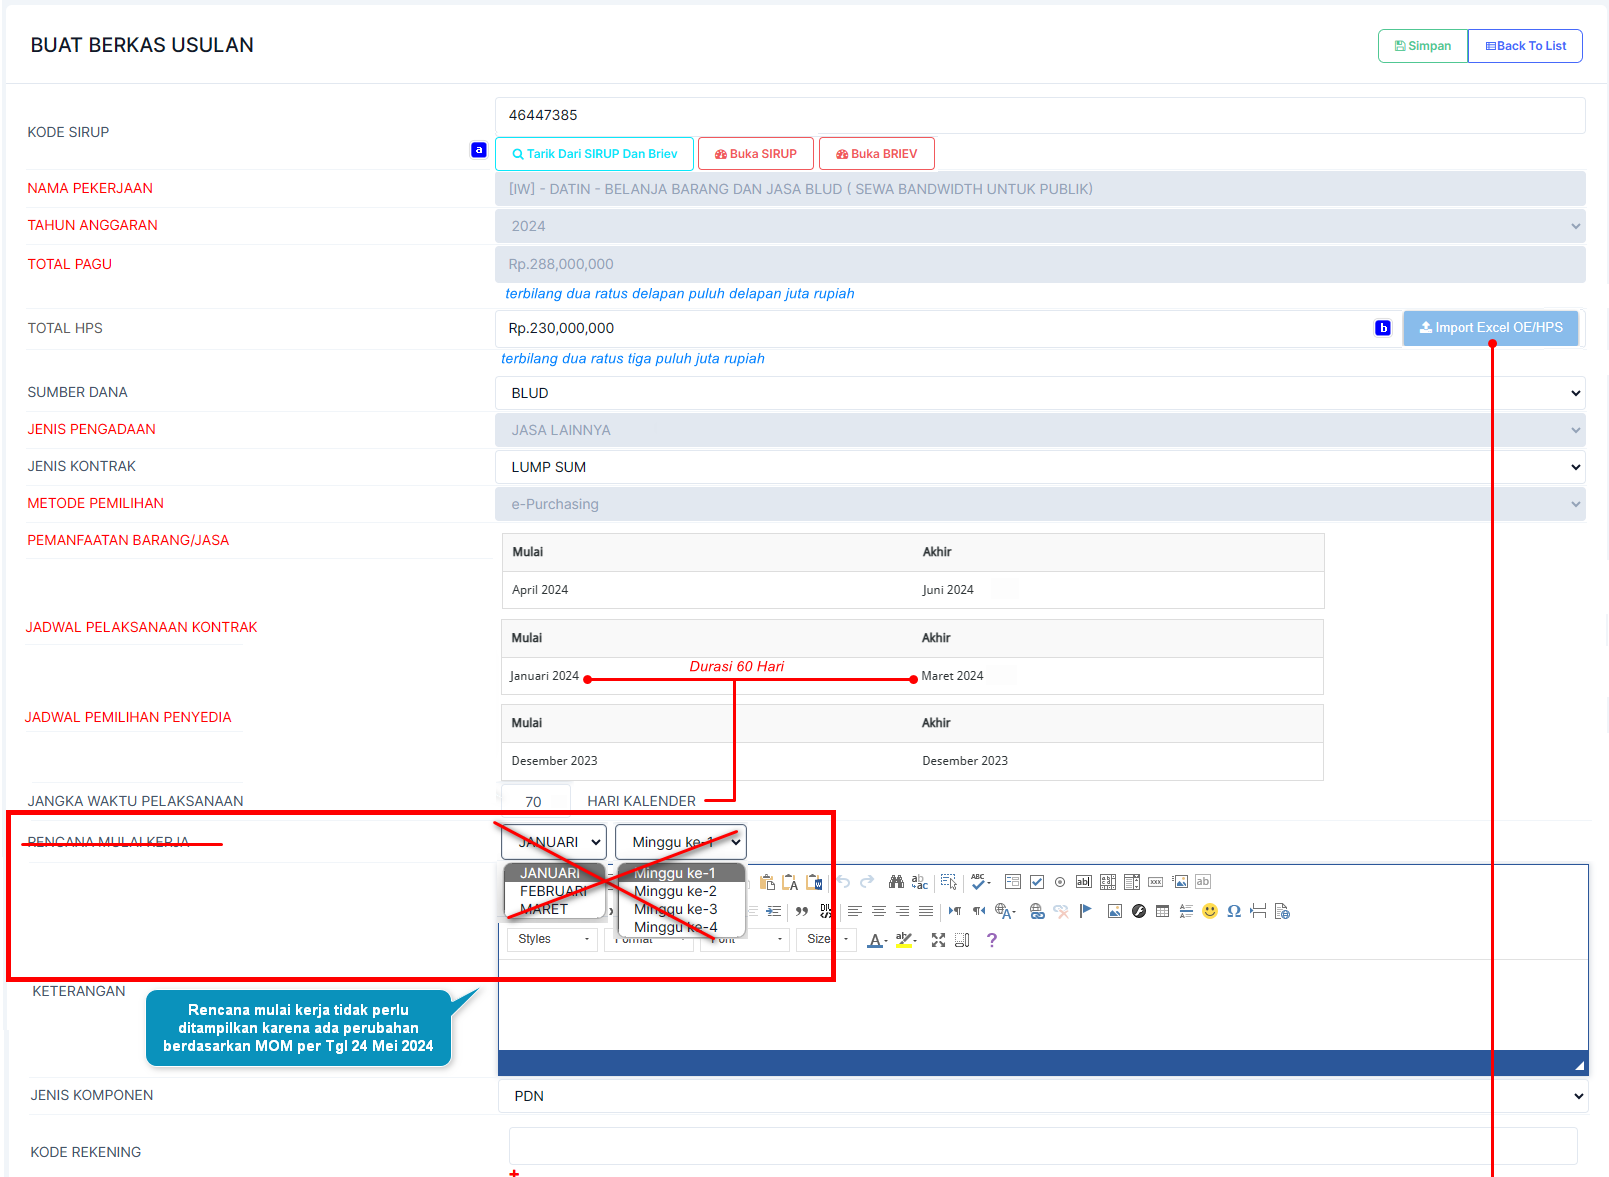Expand the Jenis Pengadaan dropdown
This screenshot has height=1177, width=1609.
pyautogui.click(x=1040, y=430)
